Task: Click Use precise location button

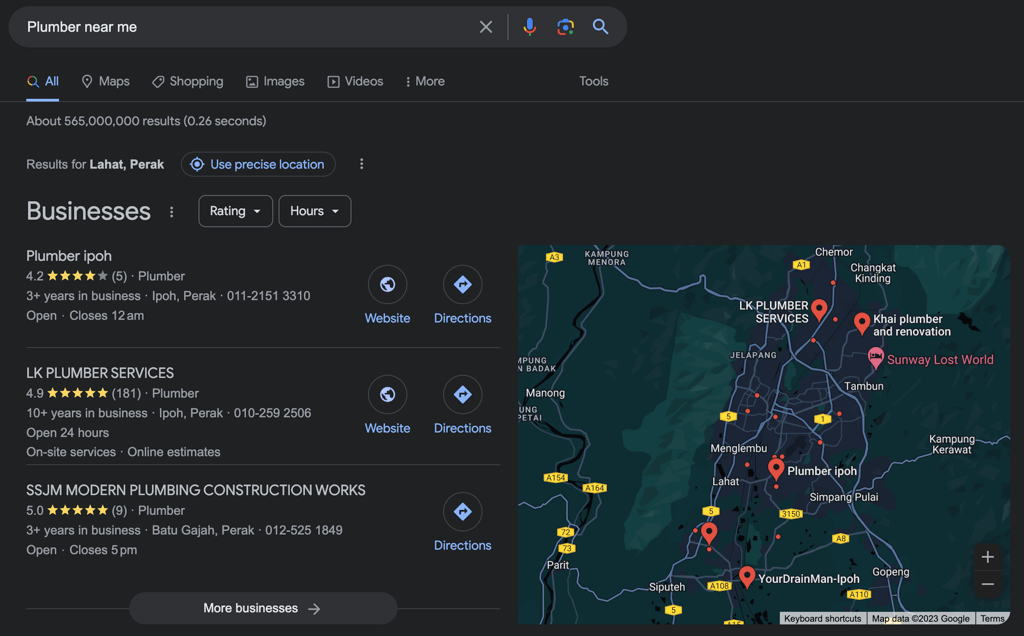Action: point(258,164)
